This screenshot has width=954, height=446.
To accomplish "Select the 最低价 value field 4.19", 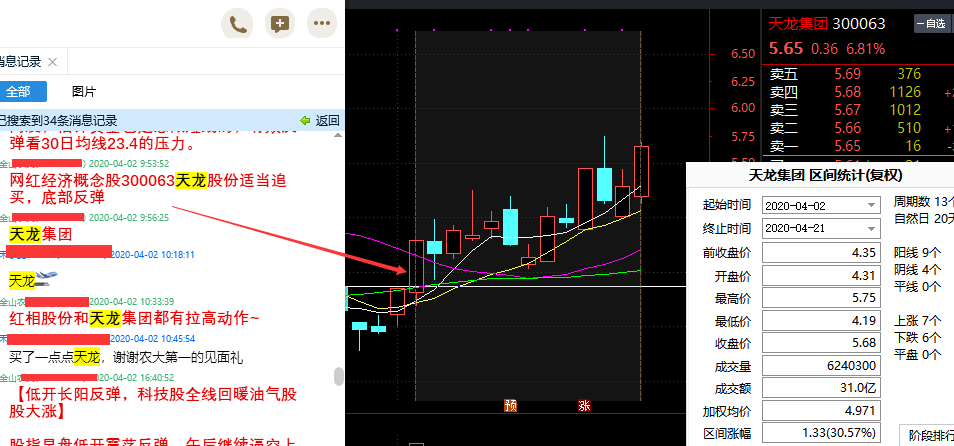I will pyautogui.click(x=821, y=321).
